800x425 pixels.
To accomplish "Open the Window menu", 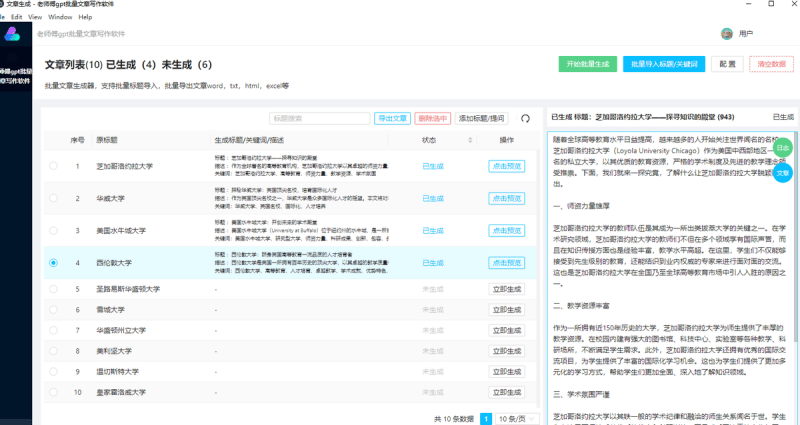I will 60,17.
